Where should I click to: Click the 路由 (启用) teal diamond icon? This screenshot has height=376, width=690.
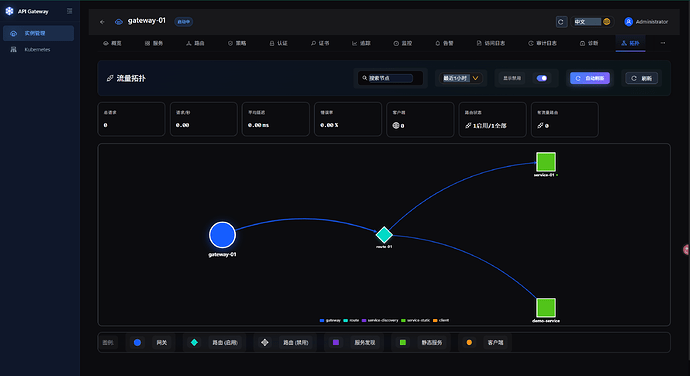click(194, 343)
